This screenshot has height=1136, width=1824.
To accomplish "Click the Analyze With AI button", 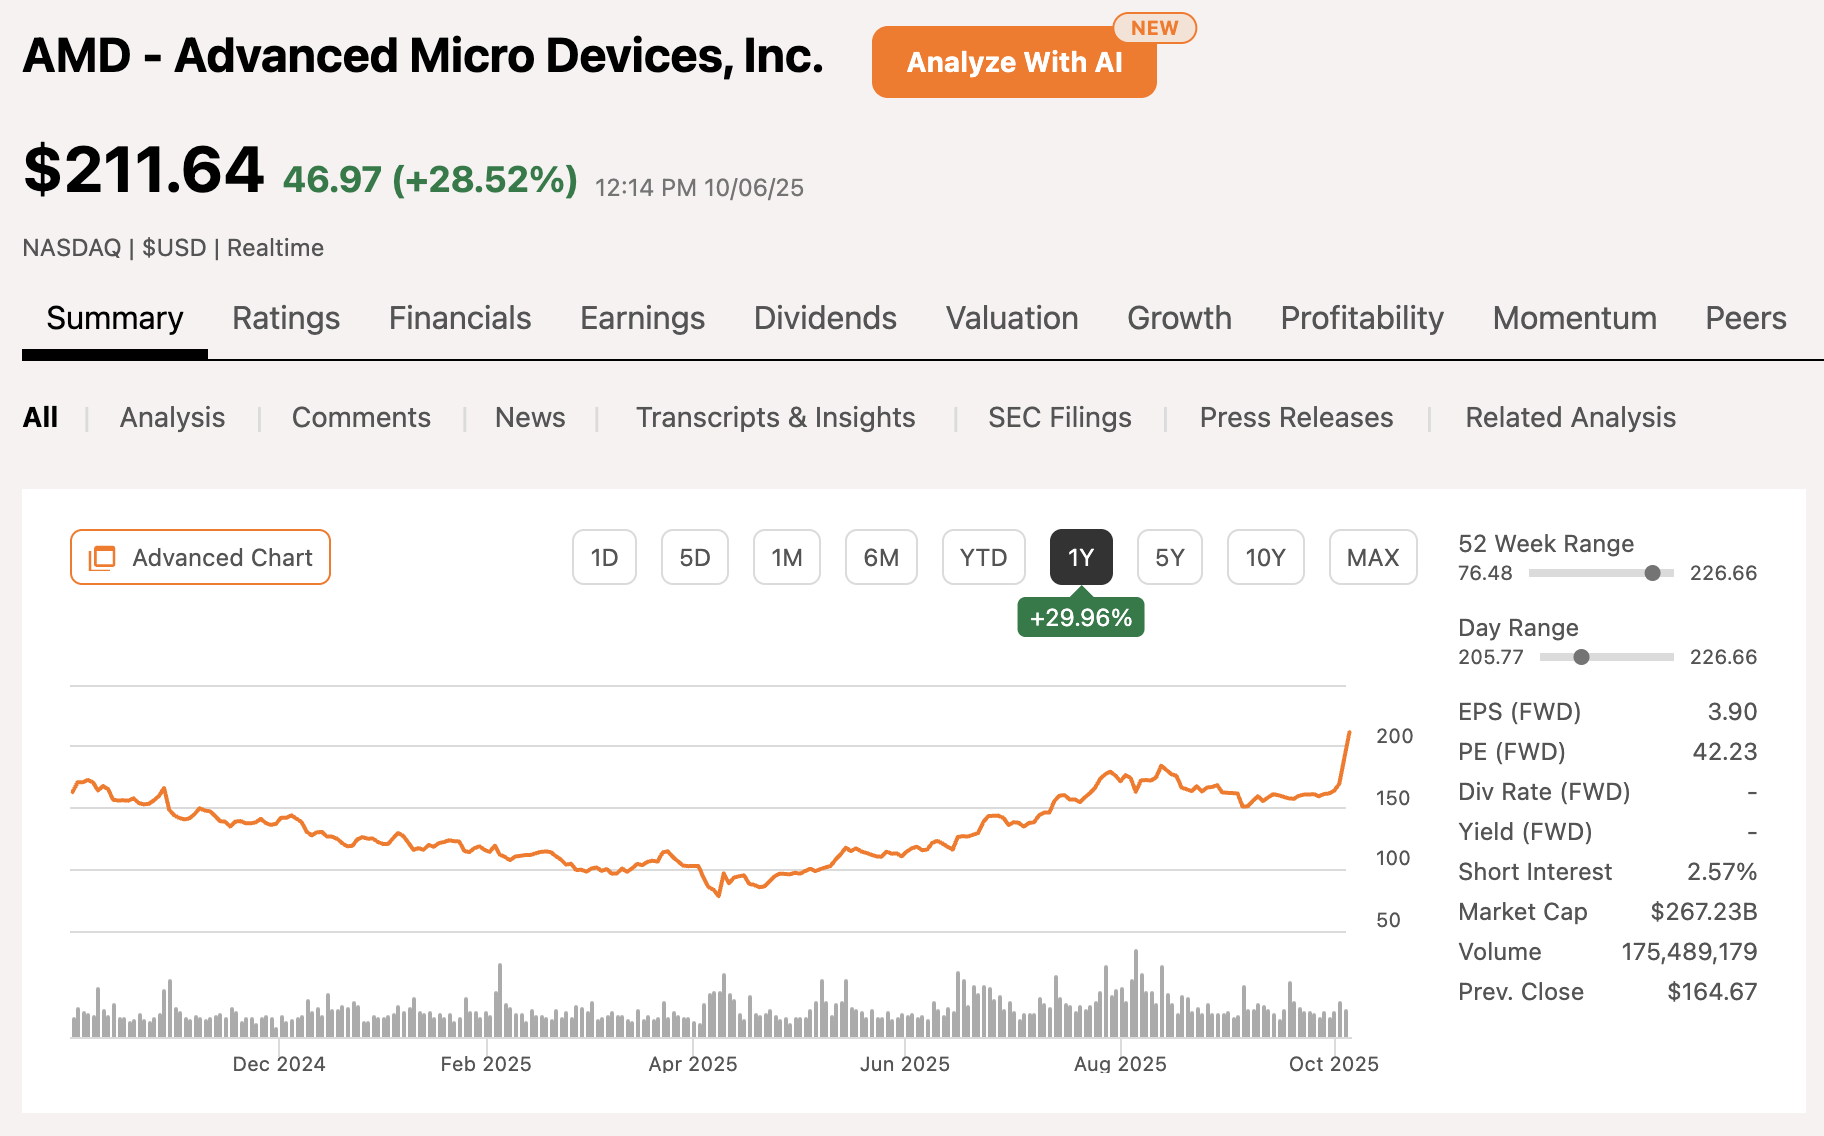I will tap(1013, 61).
